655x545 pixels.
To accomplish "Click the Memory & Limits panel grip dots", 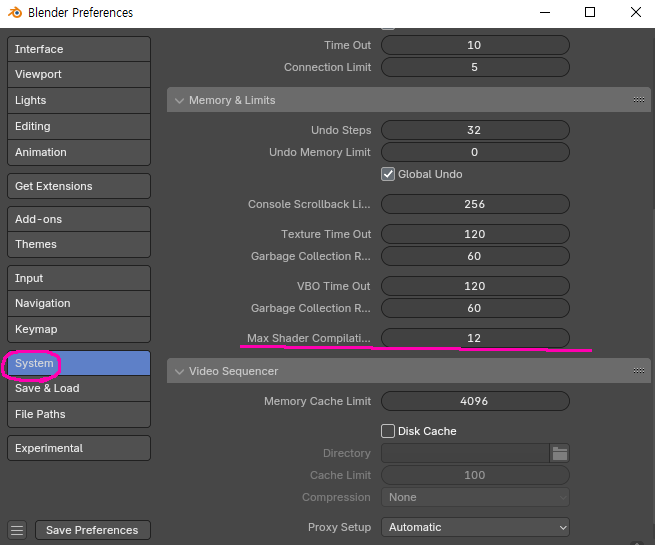I will [x=638, y=99].
